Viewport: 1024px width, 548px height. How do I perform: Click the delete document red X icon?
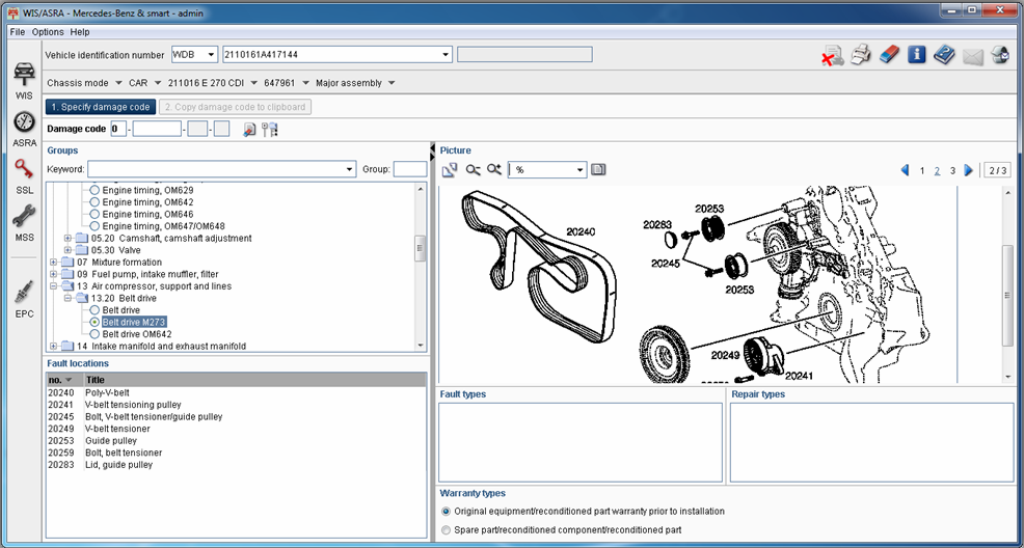(832, 56)
